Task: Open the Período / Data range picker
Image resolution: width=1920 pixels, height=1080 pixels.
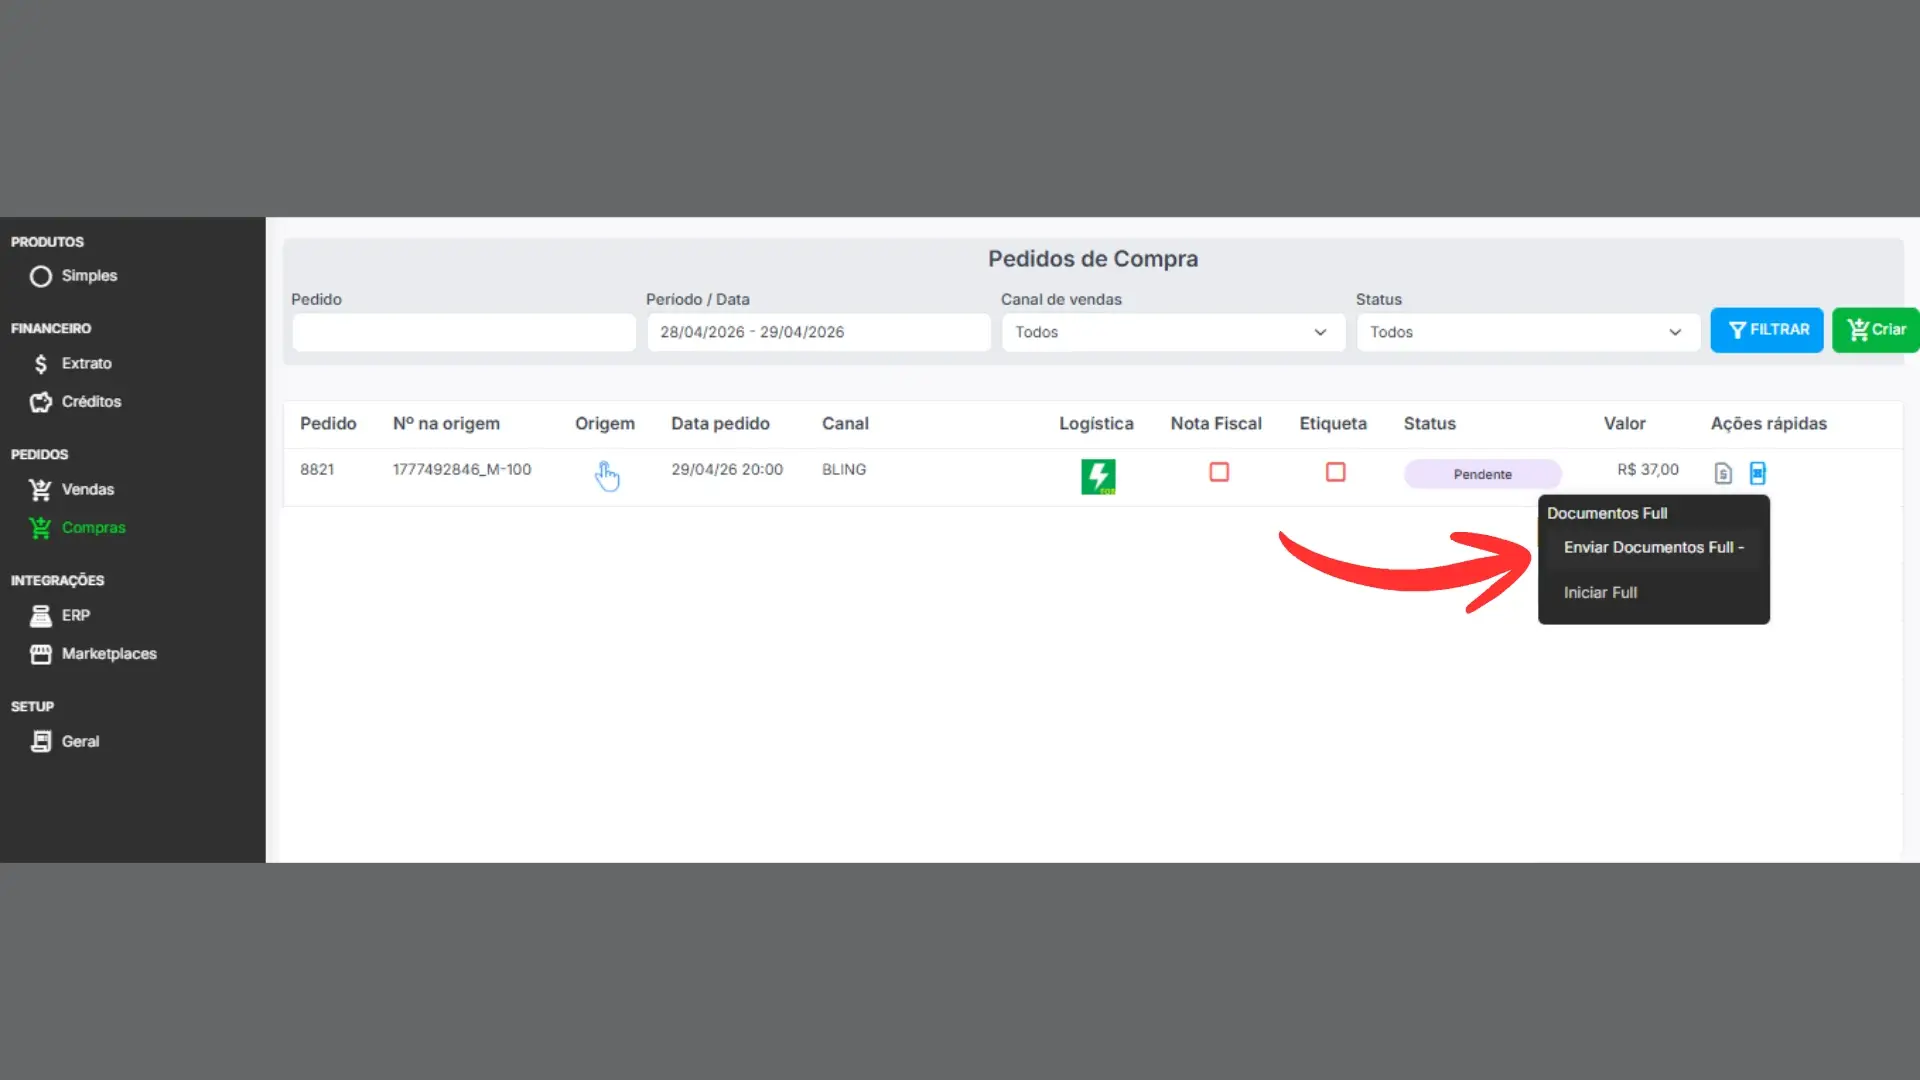Action: 818,332
